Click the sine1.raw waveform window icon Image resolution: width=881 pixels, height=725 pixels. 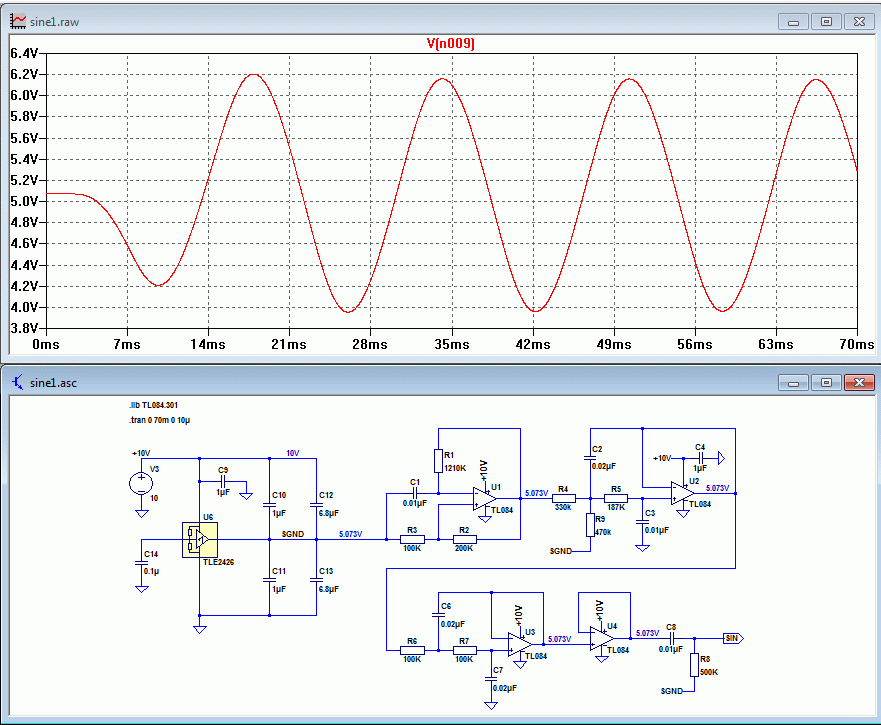coord(18,21)
